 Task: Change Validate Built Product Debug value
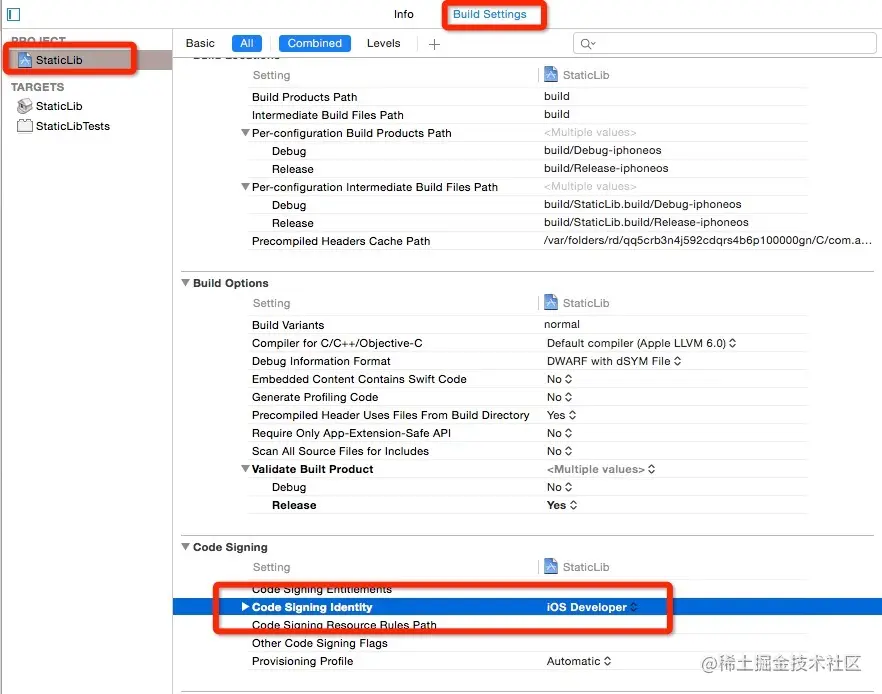click(x=559, y=487)
